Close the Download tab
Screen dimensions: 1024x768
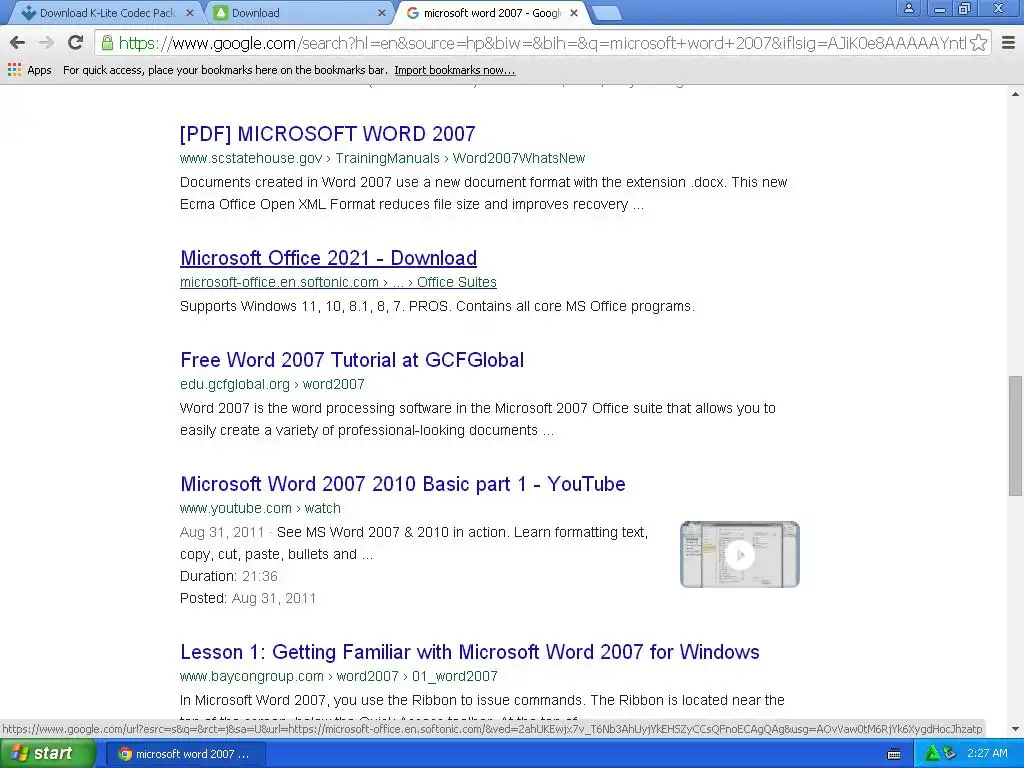click(382, 13)
